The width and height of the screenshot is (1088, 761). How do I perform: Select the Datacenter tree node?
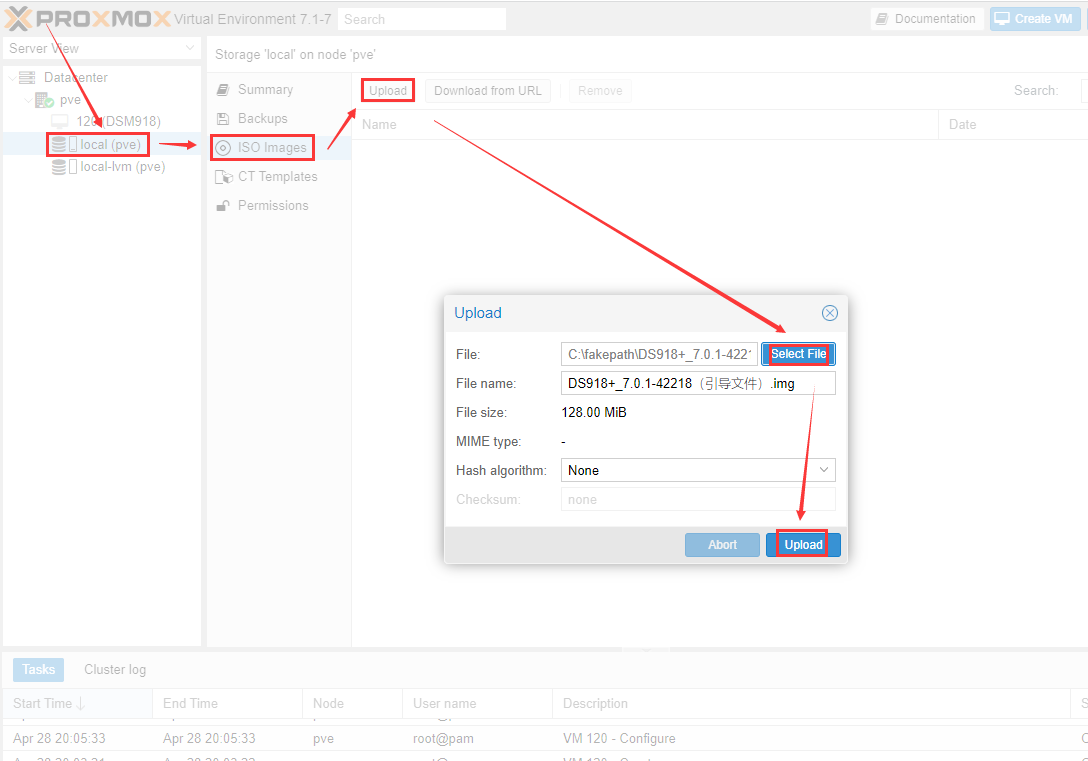75,77
